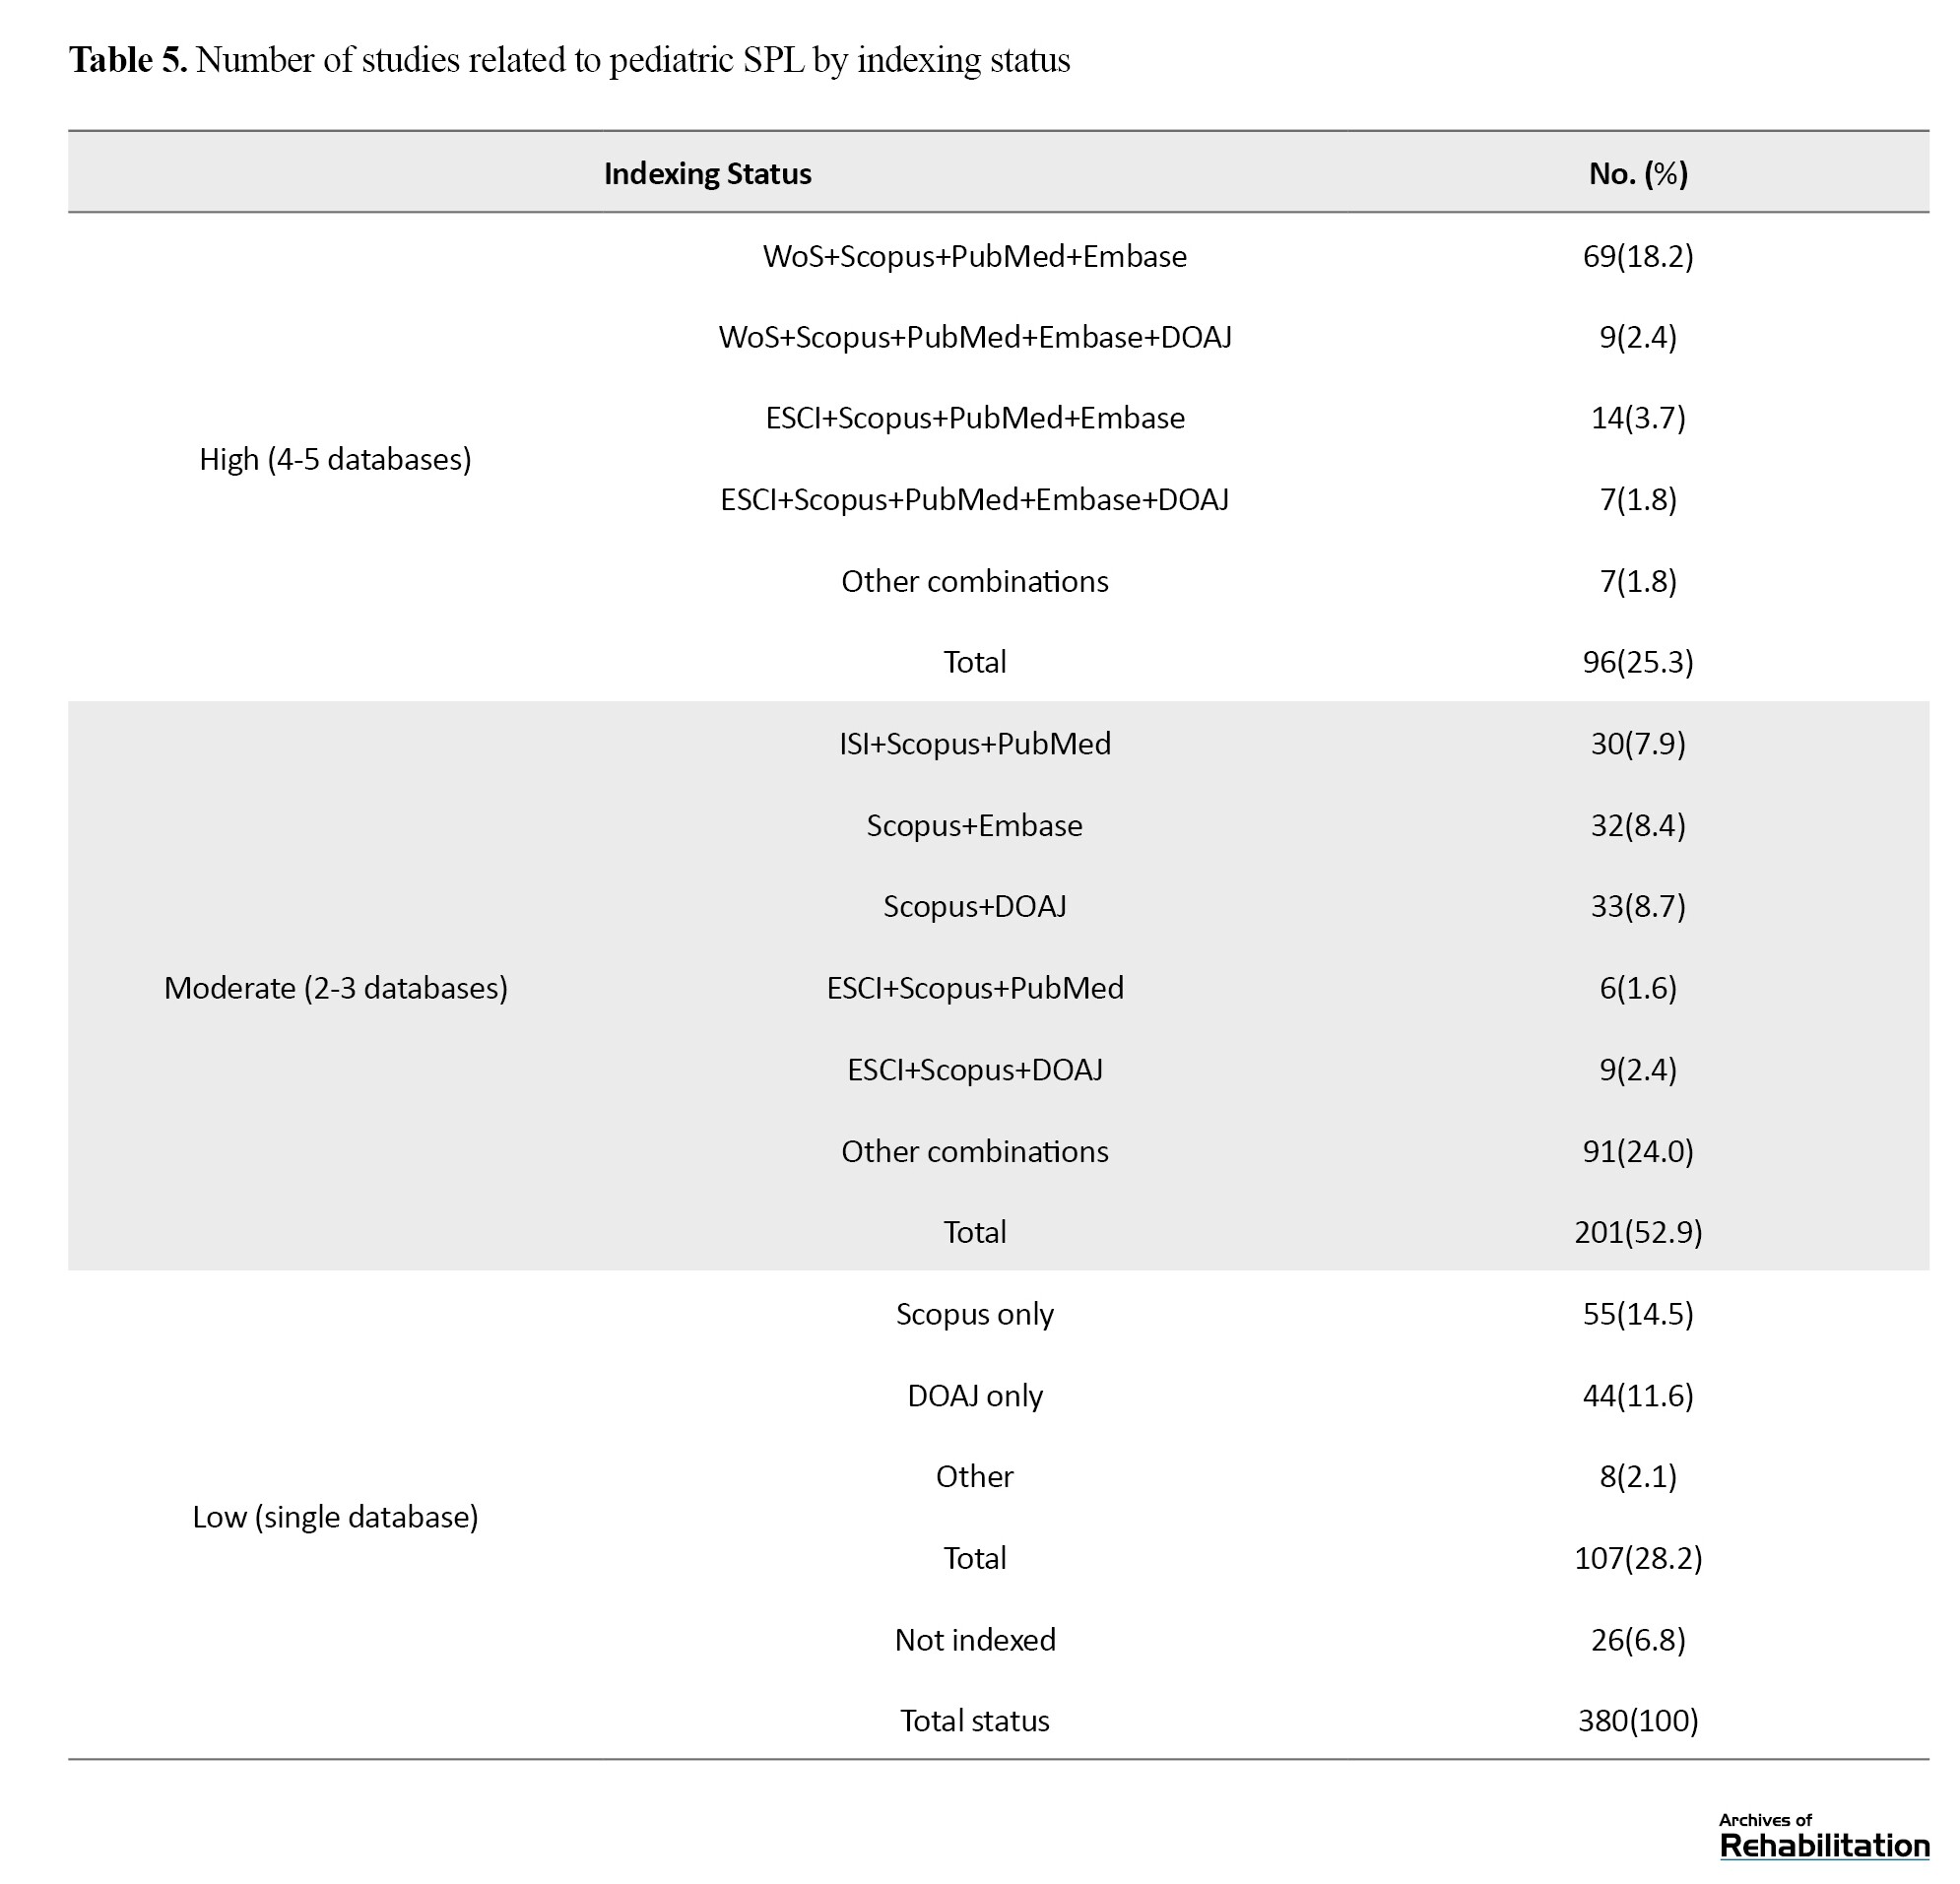
Task: Select the No. (%) column header
Action: coord(1638,174)
